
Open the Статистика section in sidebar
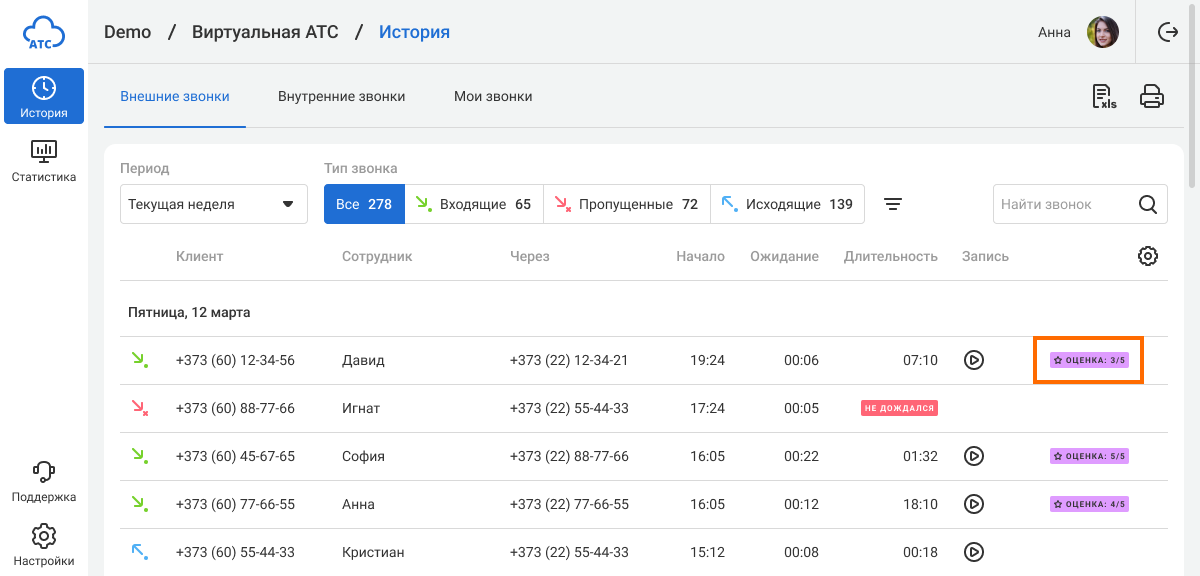click(x=43, y=161)
